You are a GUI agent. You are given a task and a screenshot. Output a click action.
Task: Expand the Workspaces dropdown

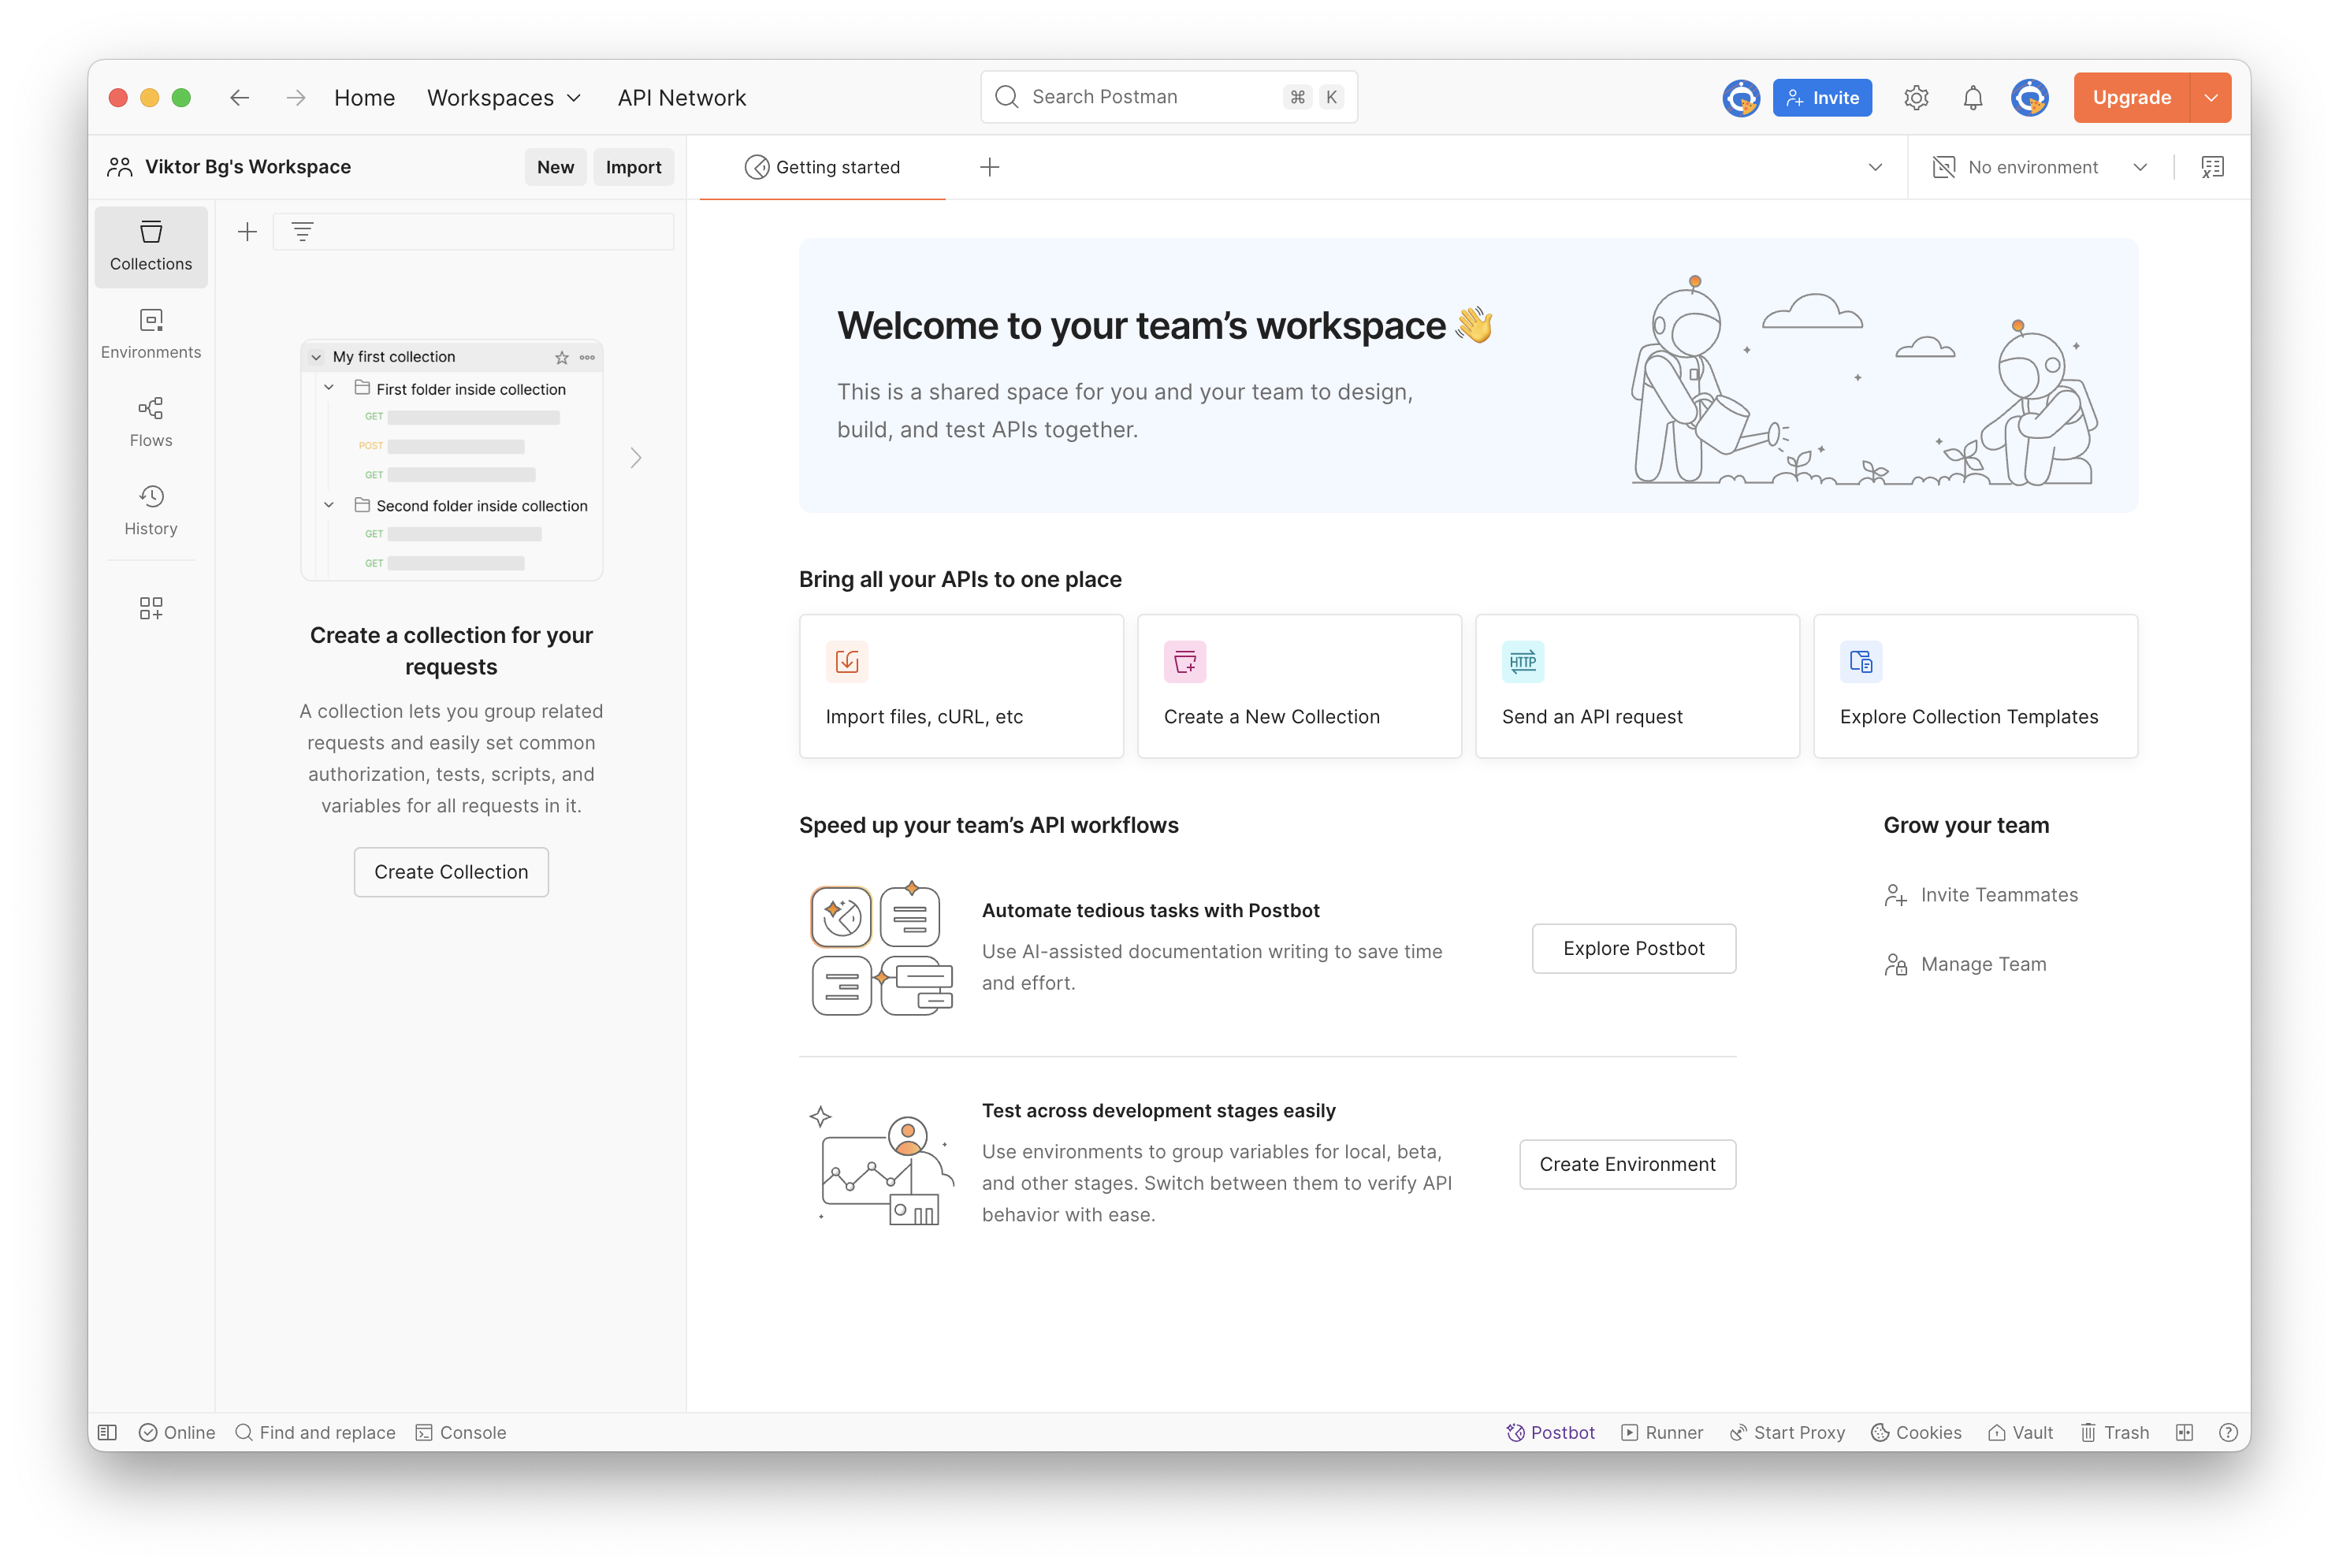pyautogui.click(x=504, y=98)
